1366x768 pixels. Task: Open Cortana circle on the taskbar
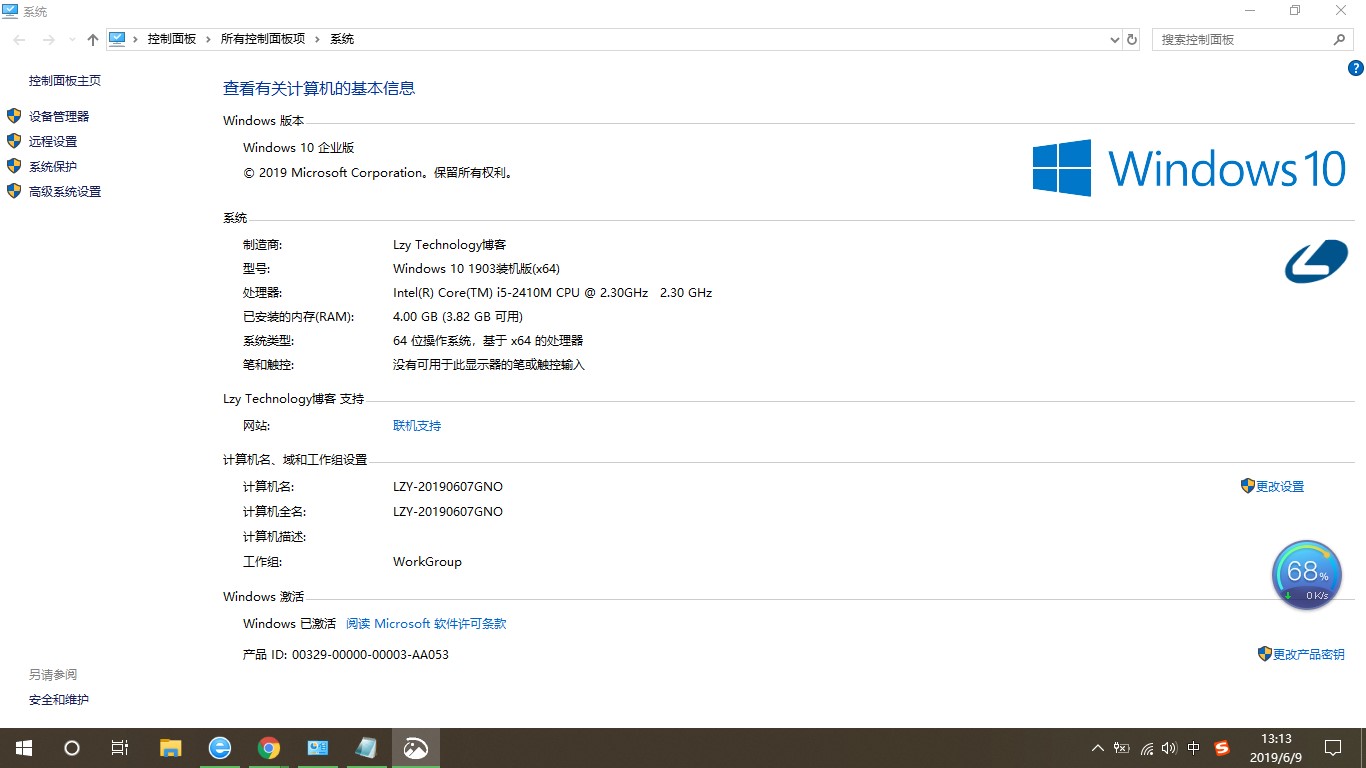[x=72, y=748]
